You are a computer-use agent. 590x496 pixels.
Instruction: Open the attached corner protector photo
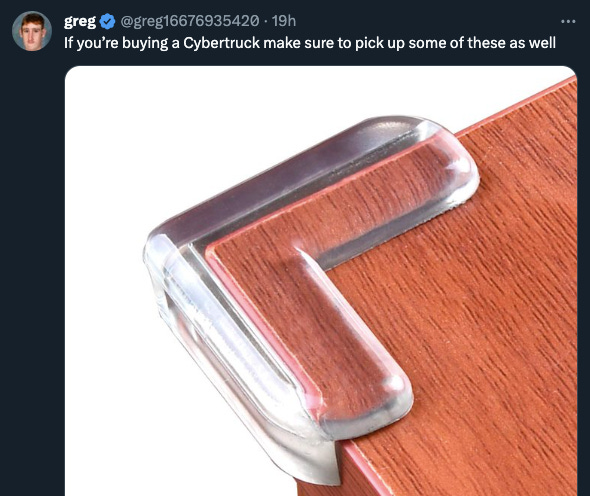(321, 281)
